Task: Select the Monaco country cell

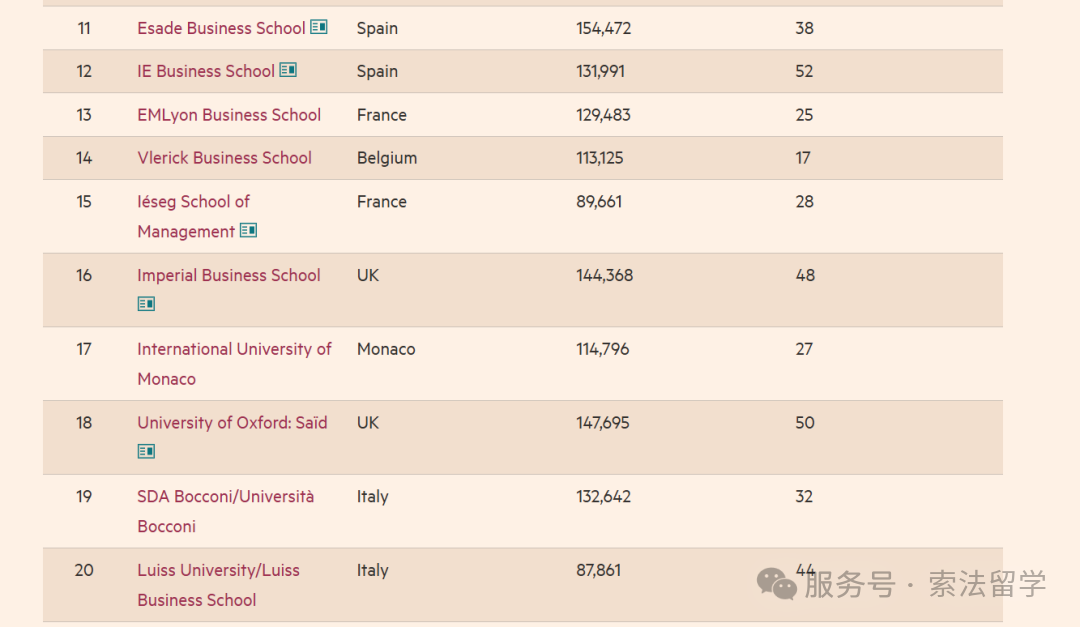Action: 386,349
